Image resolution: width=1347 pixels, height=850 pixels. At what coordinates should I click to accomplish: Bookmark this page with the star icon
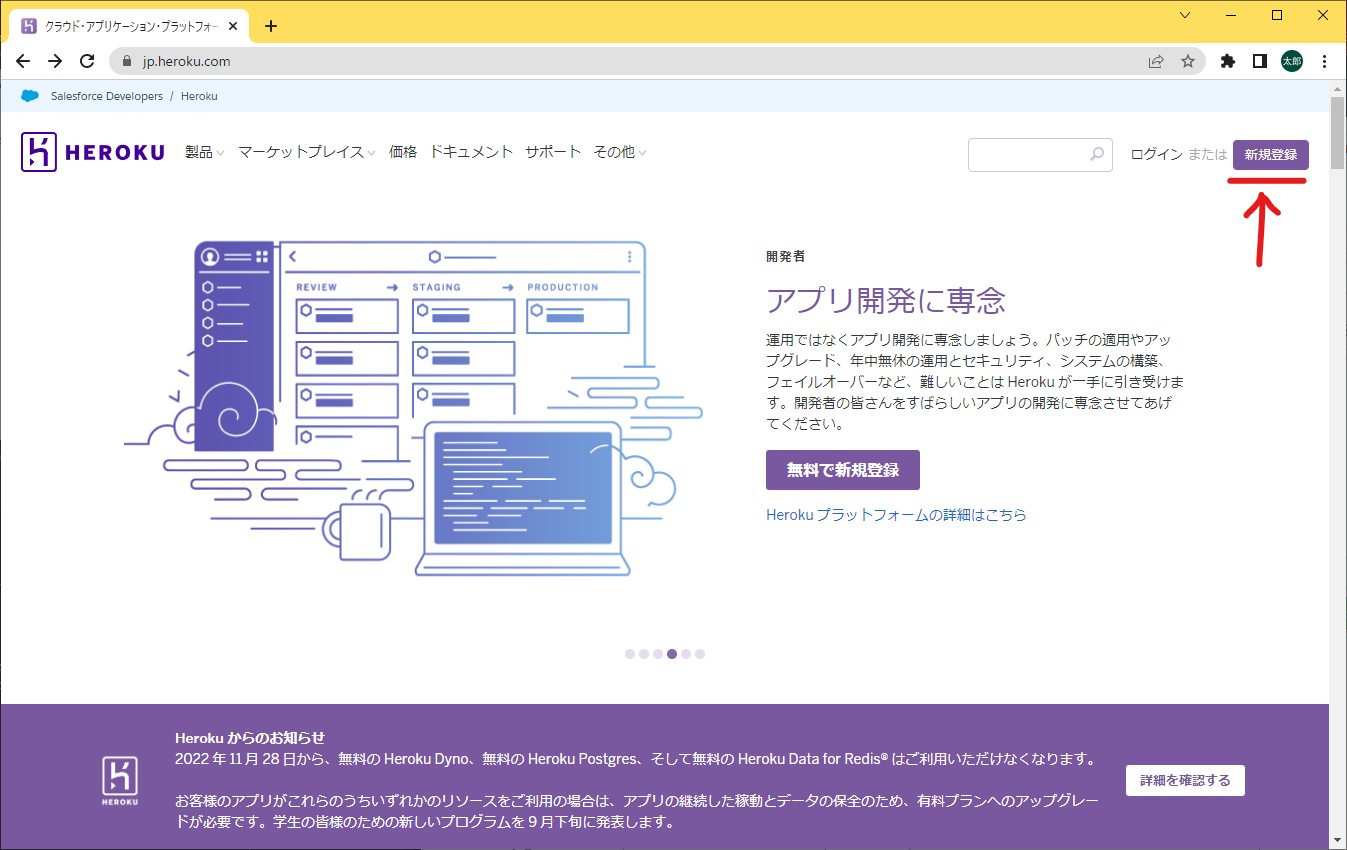click(x=1188, y=61)
